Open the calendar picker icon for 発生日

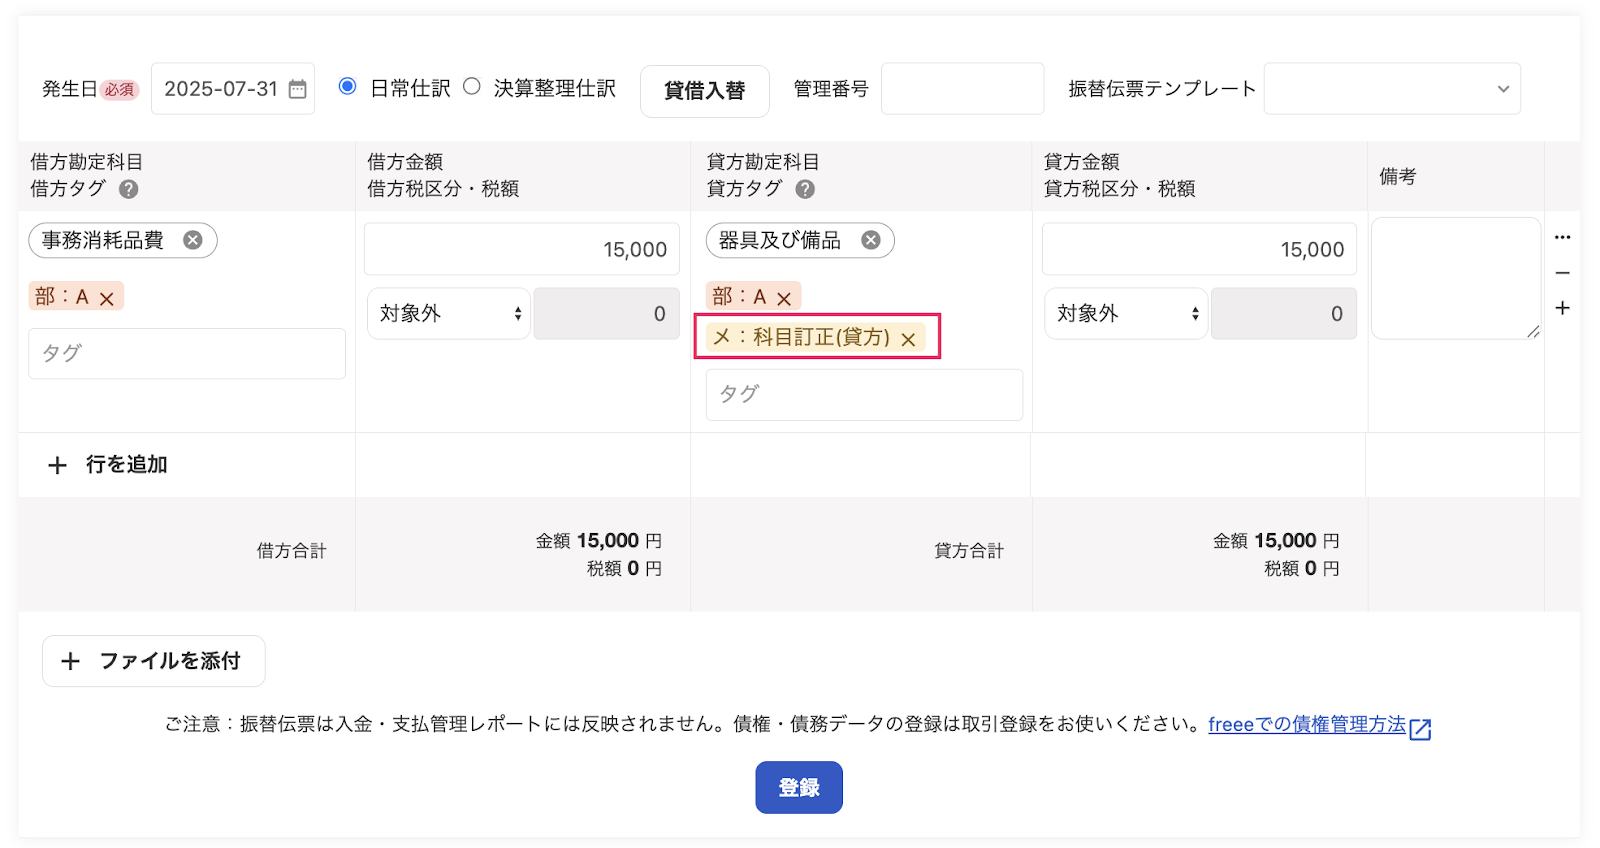(297, 89)
